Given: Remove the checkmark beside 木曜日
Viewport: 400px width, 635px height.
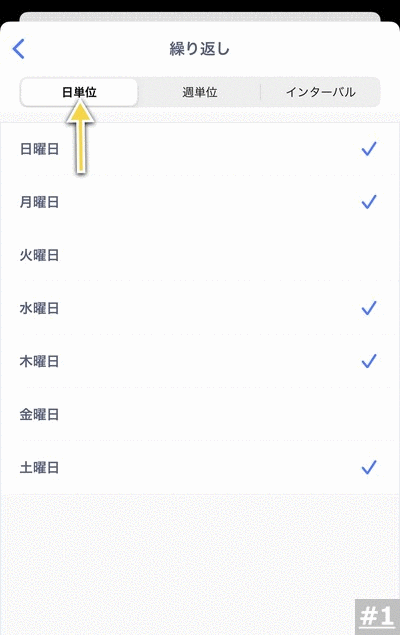Looking at the screenshot, I should (369, 361).
